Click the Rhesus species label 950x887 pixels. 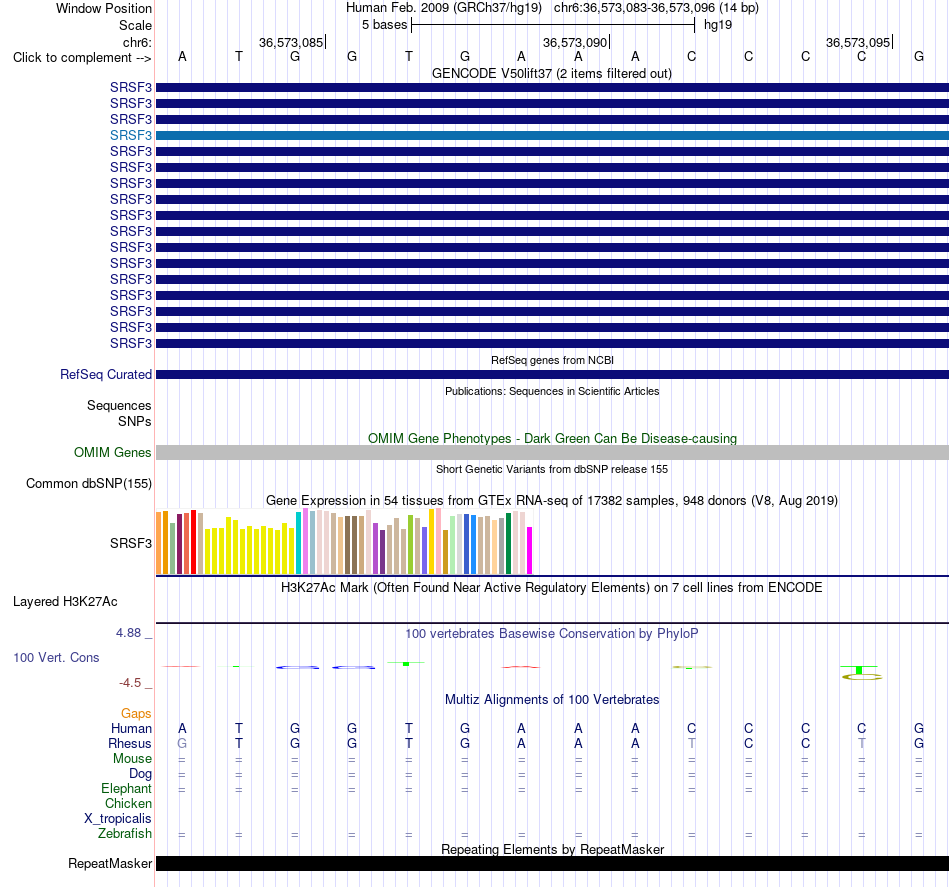point(130,743)
